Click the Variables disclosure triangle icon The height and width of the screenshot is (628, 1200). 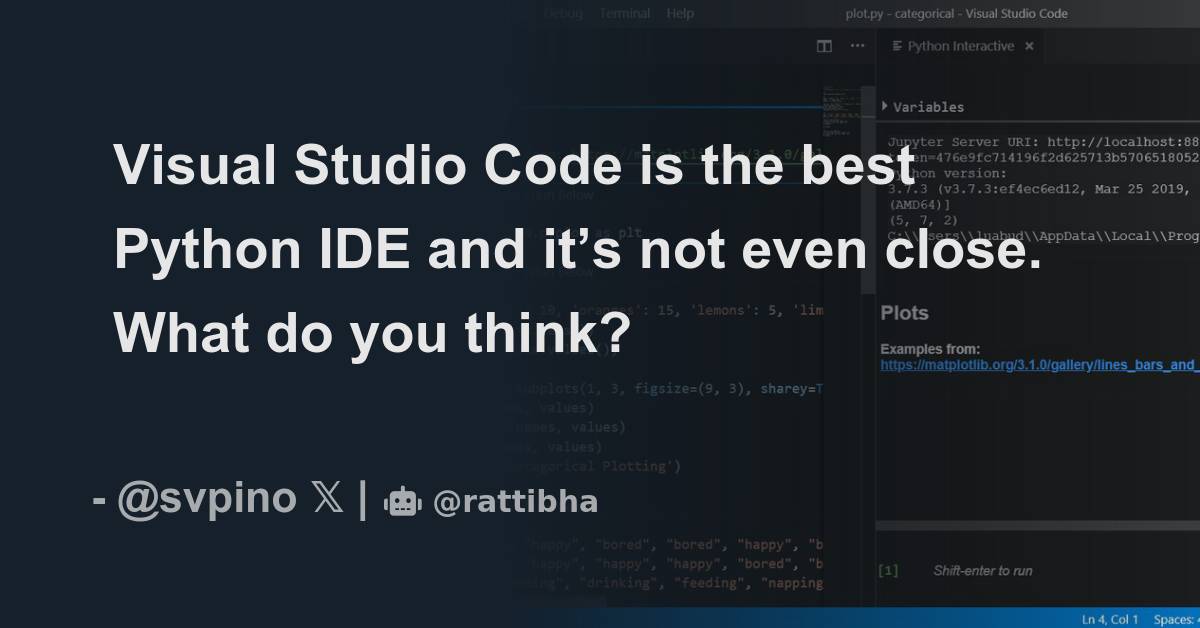[884, 106]
